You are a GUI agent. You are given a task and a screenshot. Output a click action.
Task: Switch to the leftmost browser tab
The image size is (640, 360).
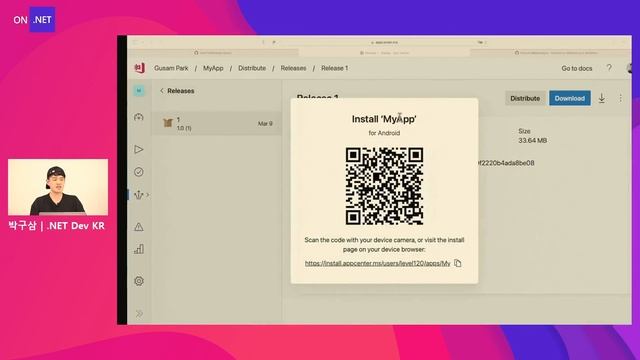[213, 53]
